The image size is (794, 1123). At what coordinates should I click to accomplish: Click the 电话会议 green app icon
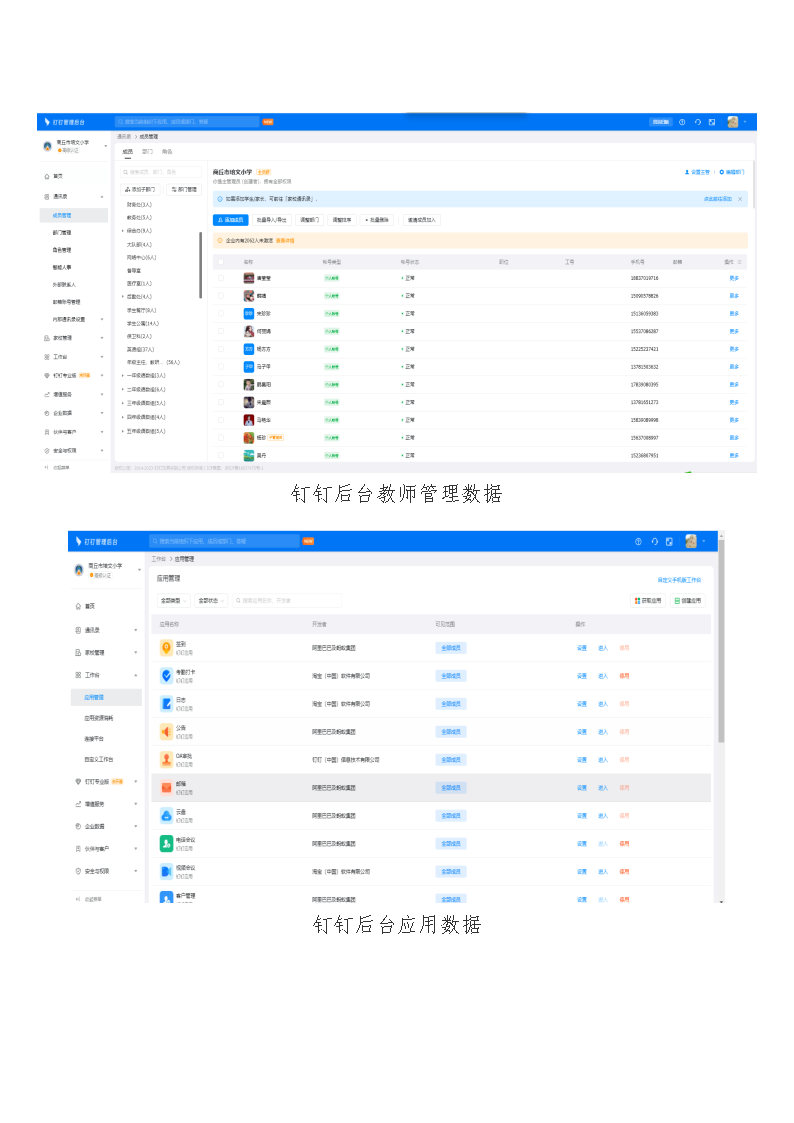pyautogui.click(x=166, y=844)
